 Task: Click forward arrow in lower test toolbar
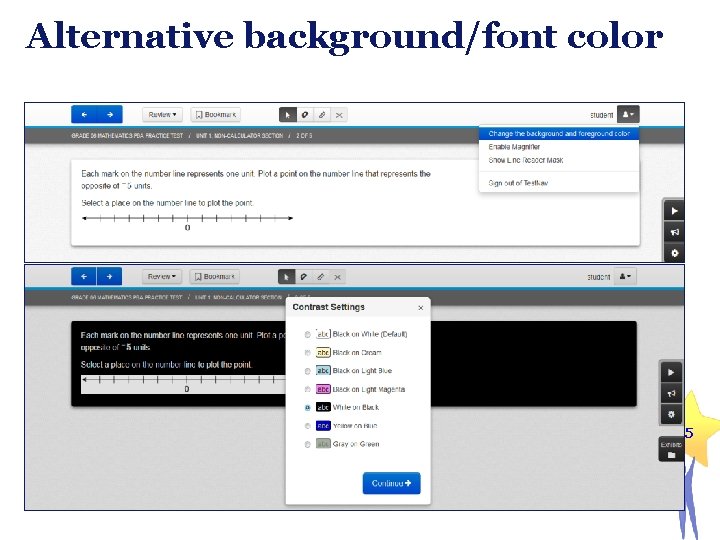(109, 276)
